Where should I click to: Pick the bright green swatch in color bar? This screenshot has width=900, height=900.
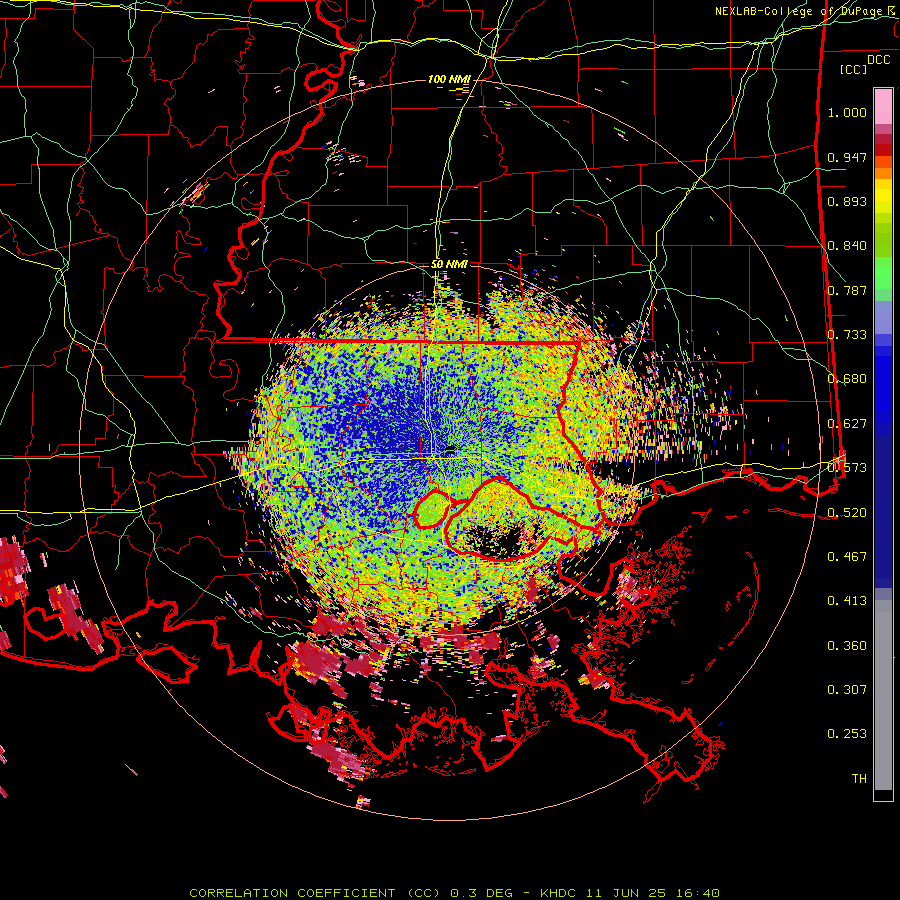tap(883, 273)
